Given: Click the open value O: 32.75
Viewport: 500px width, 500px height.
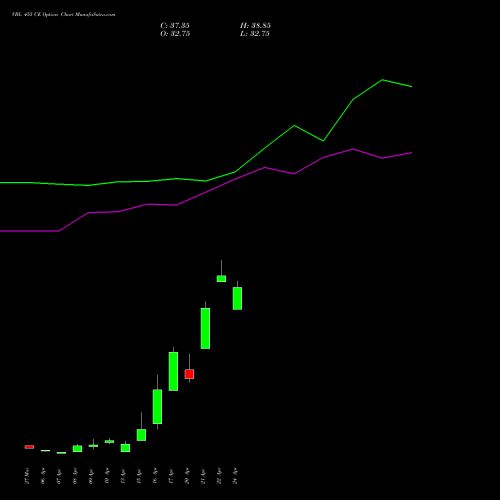Looking at the screenshot, I should 175,34.
